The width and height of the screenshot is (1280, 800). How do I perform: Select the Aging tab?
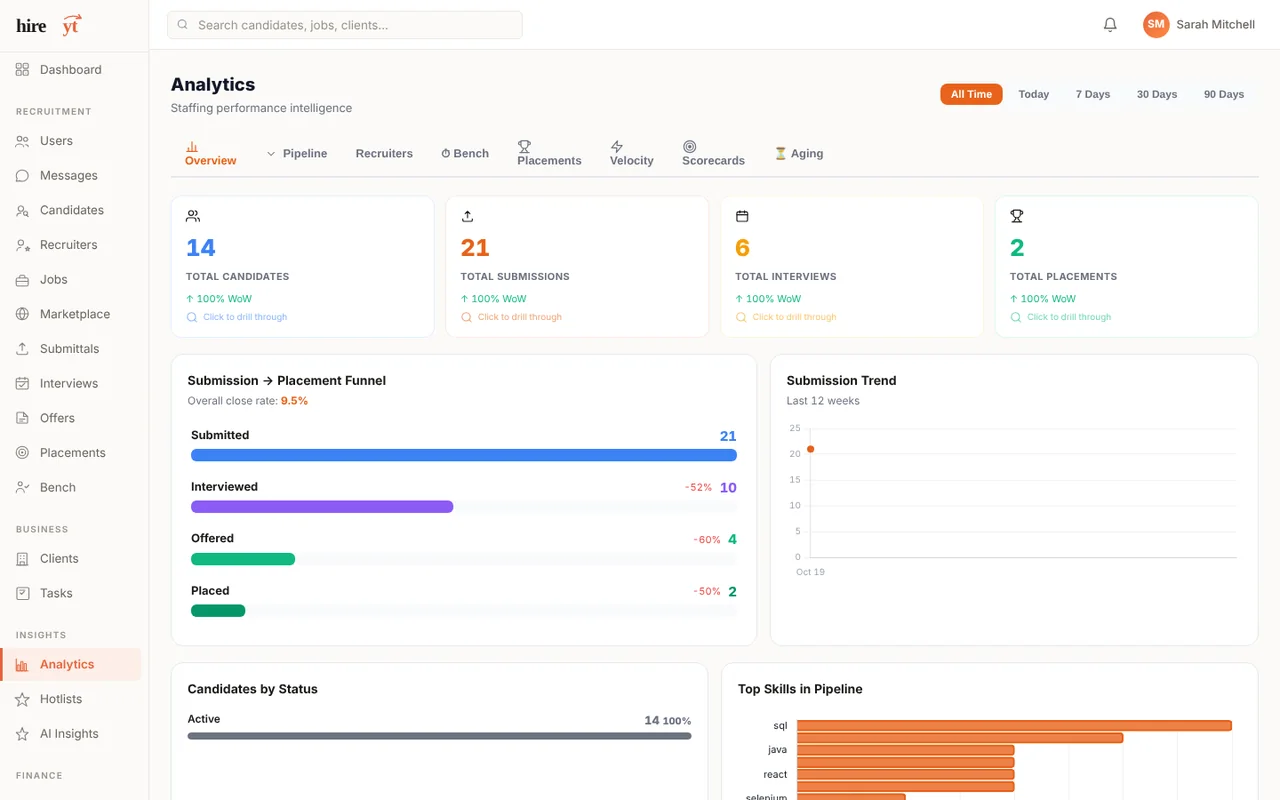[799, 154]
